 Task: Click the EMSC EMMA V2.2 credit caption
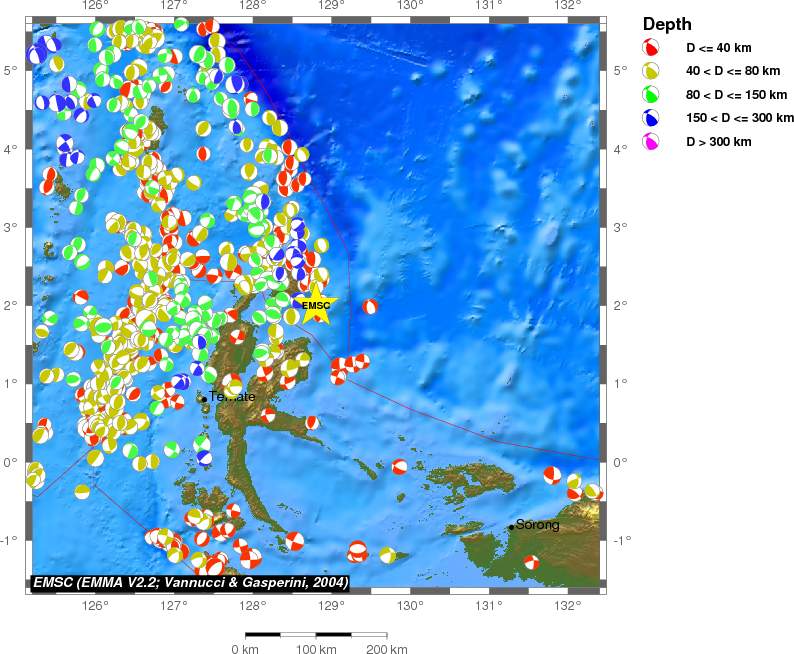(190, 582)
